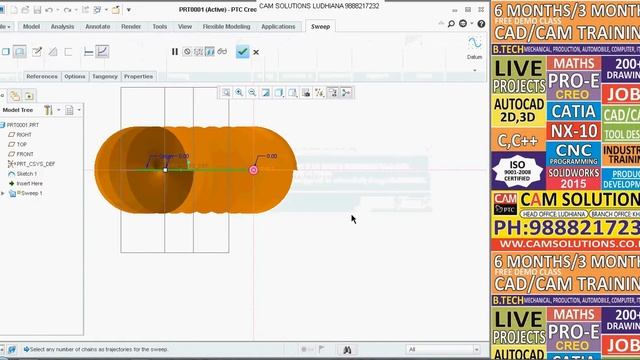Pause the Sweep tool
This screenshot has width=640, height=360.
tap(175, 52)
